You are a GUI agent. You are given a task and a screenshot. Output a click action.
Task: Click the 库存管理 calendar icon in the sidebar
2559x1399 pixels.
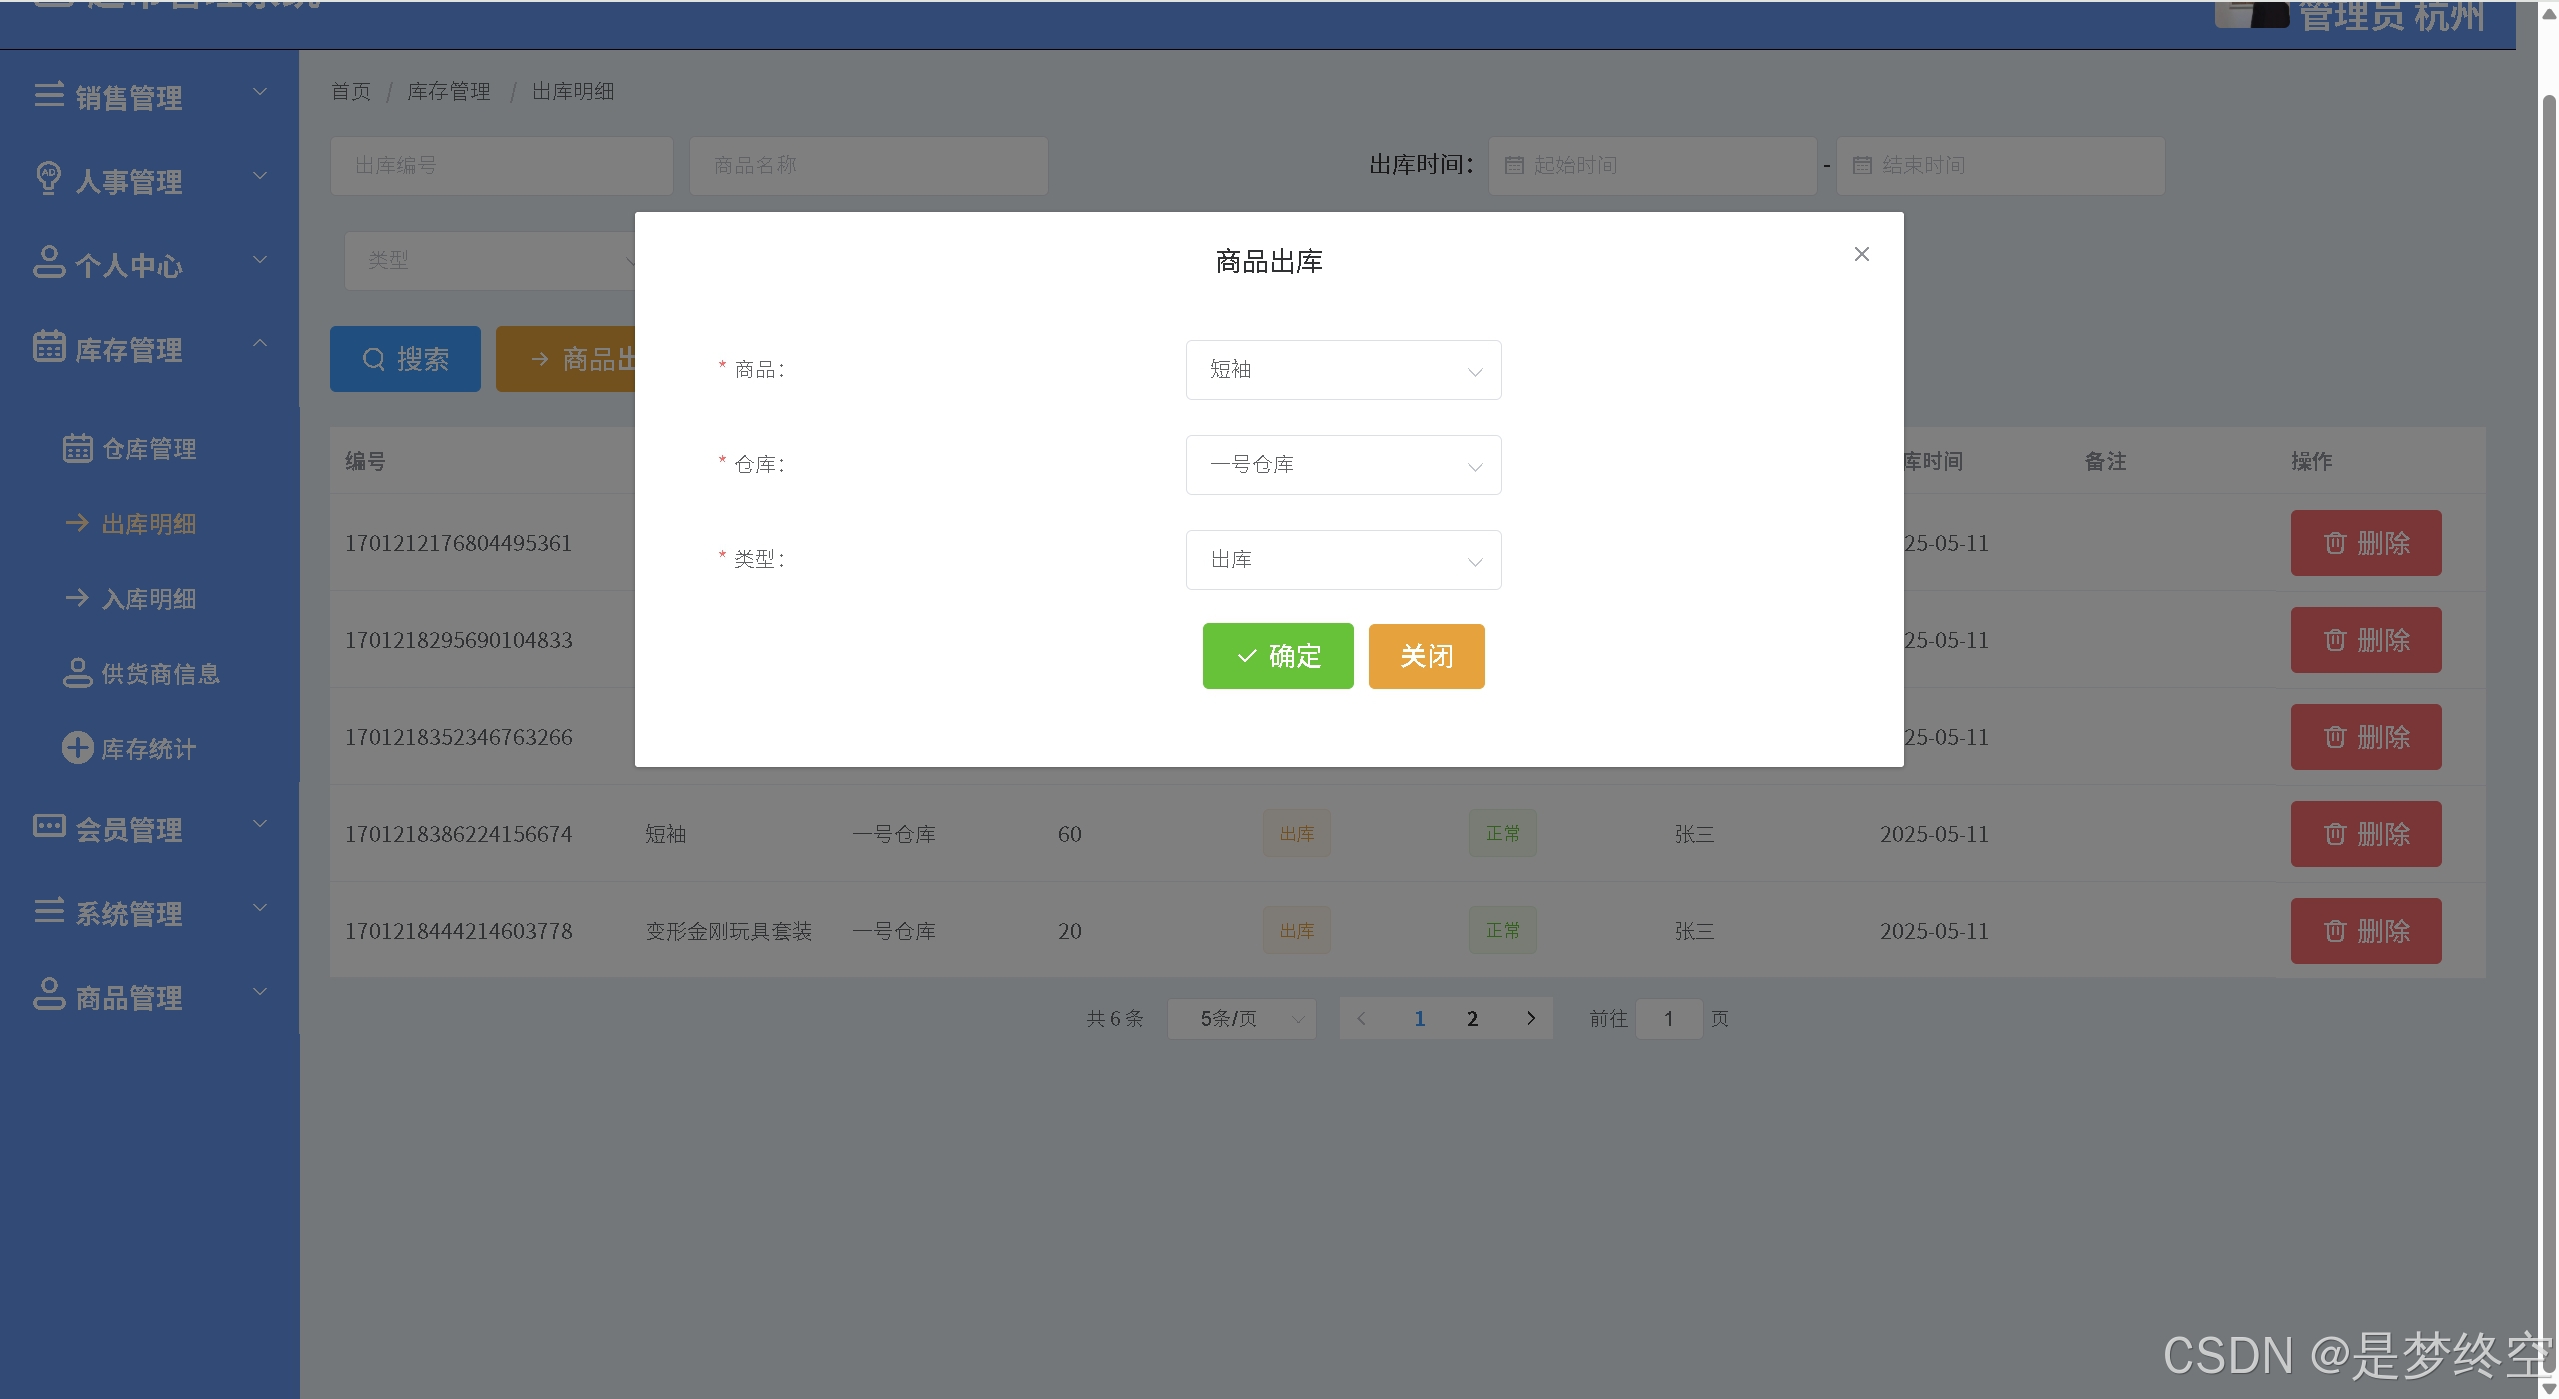point(49,347)
